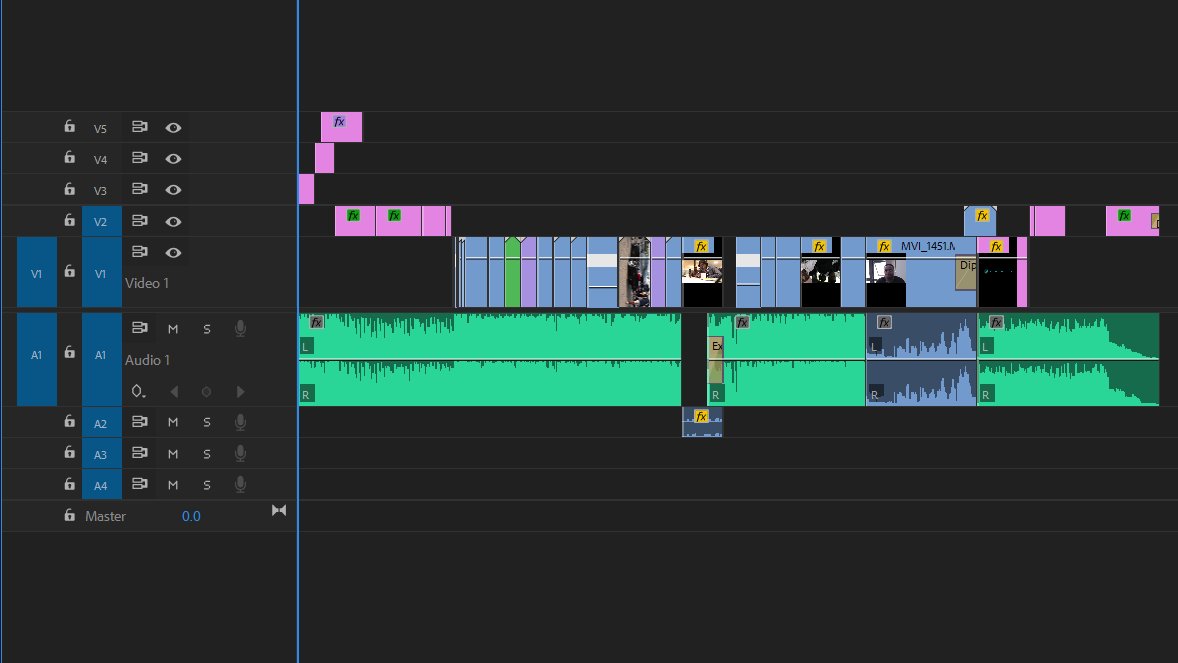1178x663 pixels.
Task: Open Audio 1 show keyframes menu
Action: (x=138, y=392)
